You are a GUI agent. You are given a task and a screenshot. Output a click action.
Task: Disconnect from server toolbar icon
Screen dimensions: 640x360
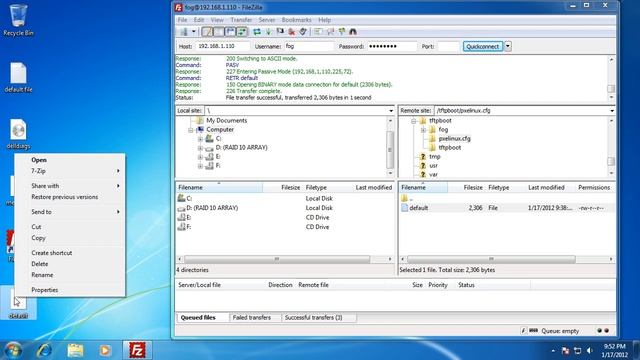click(x=291, y=32)
